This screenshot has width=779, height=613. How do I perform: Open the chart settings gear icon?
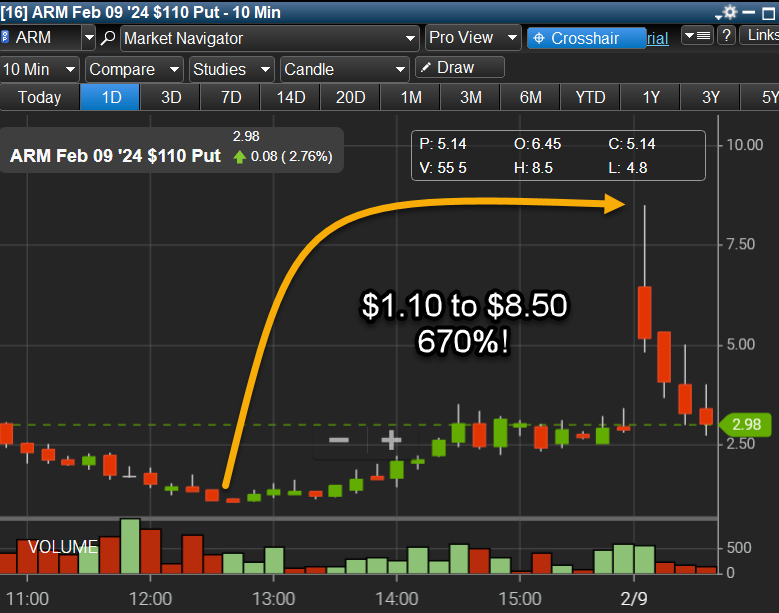[730, 11]
